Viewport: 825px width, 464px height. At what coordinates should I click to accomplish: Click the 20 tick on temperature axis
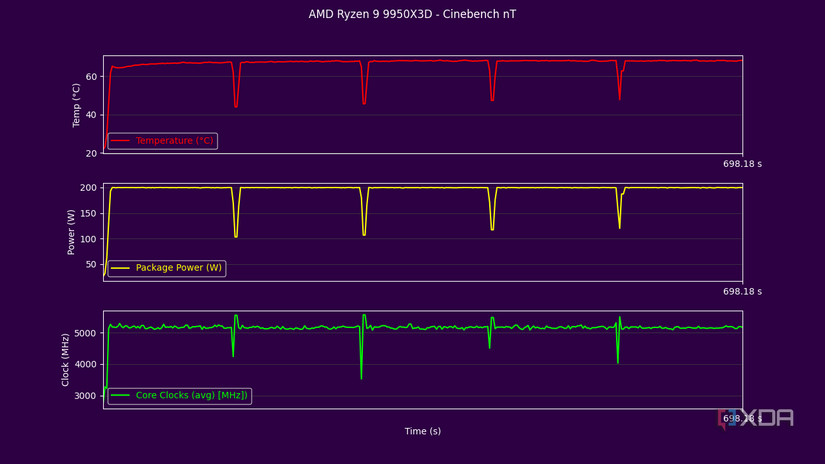(x=92, y=154)
